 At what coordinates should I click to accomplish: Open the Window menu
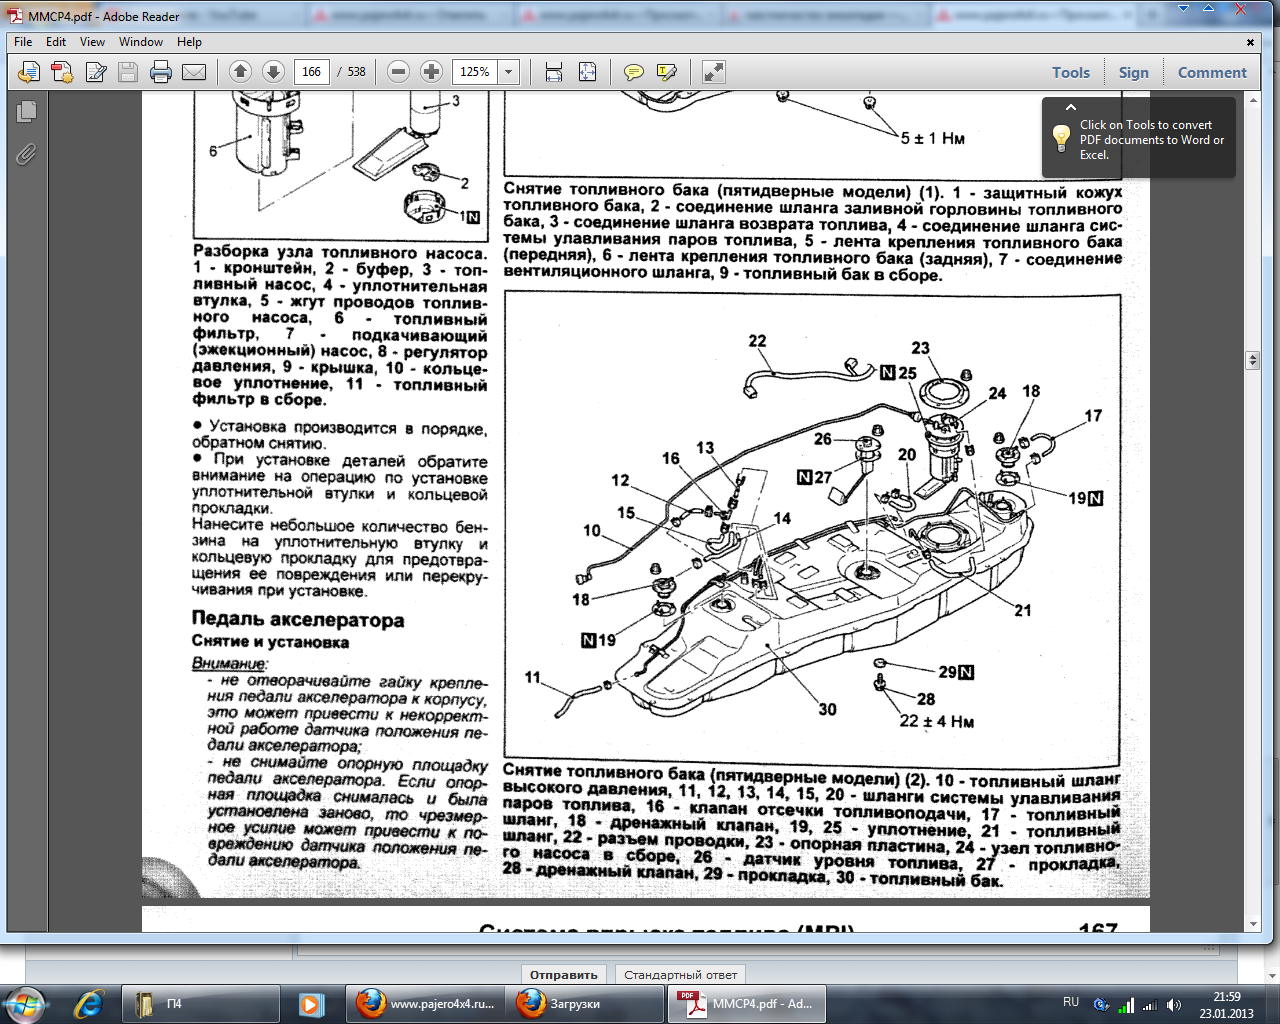click(140, 42)
